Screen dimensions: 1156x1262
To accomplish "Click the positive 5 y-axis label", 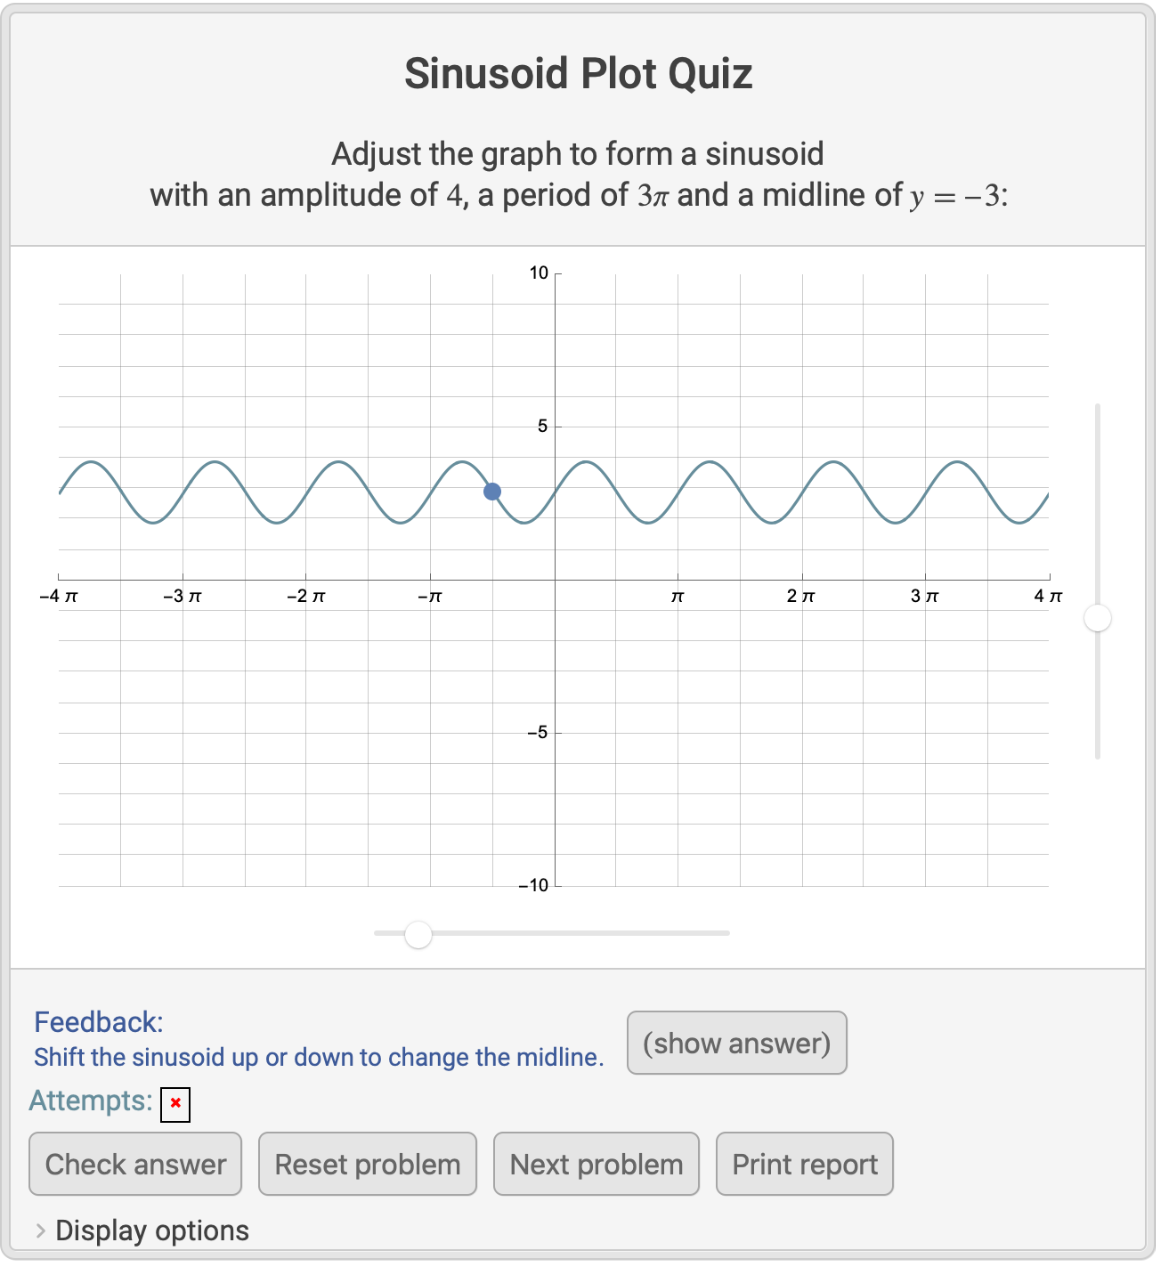I will [542, 426].
